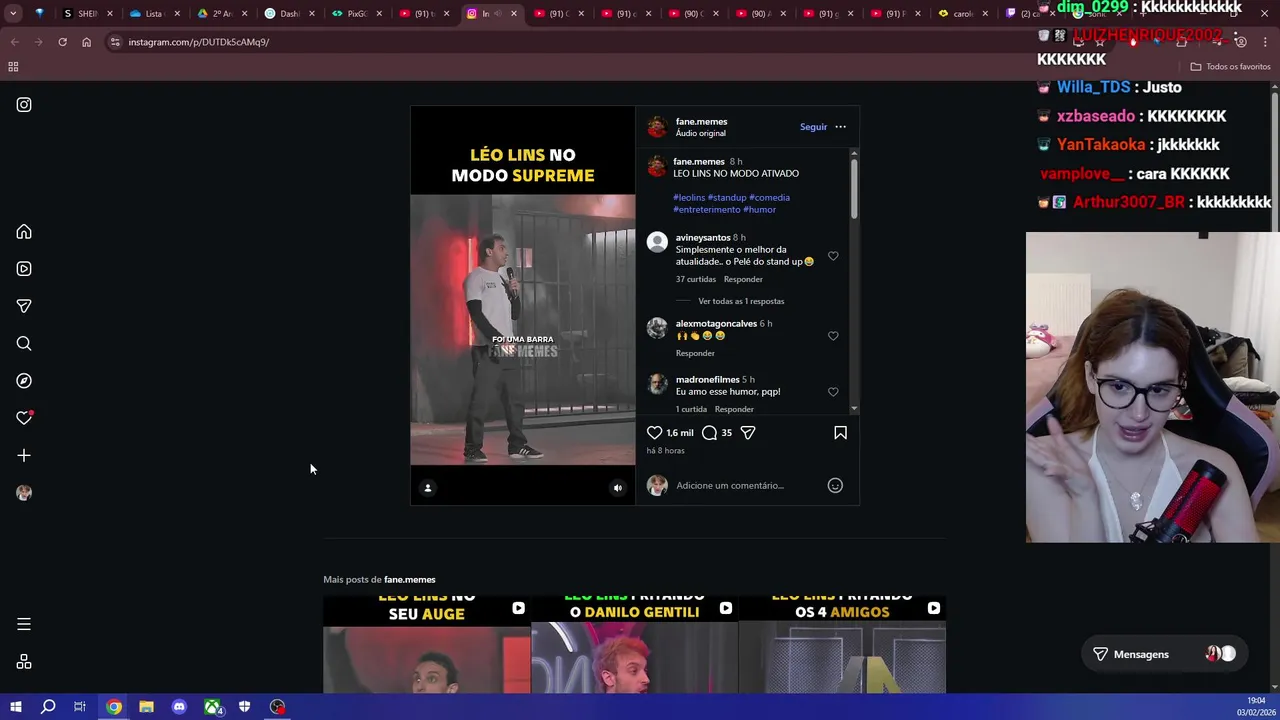1280x720 pixels.
Task: Open profile avatar in sidebar
Action: pos(24,493)
